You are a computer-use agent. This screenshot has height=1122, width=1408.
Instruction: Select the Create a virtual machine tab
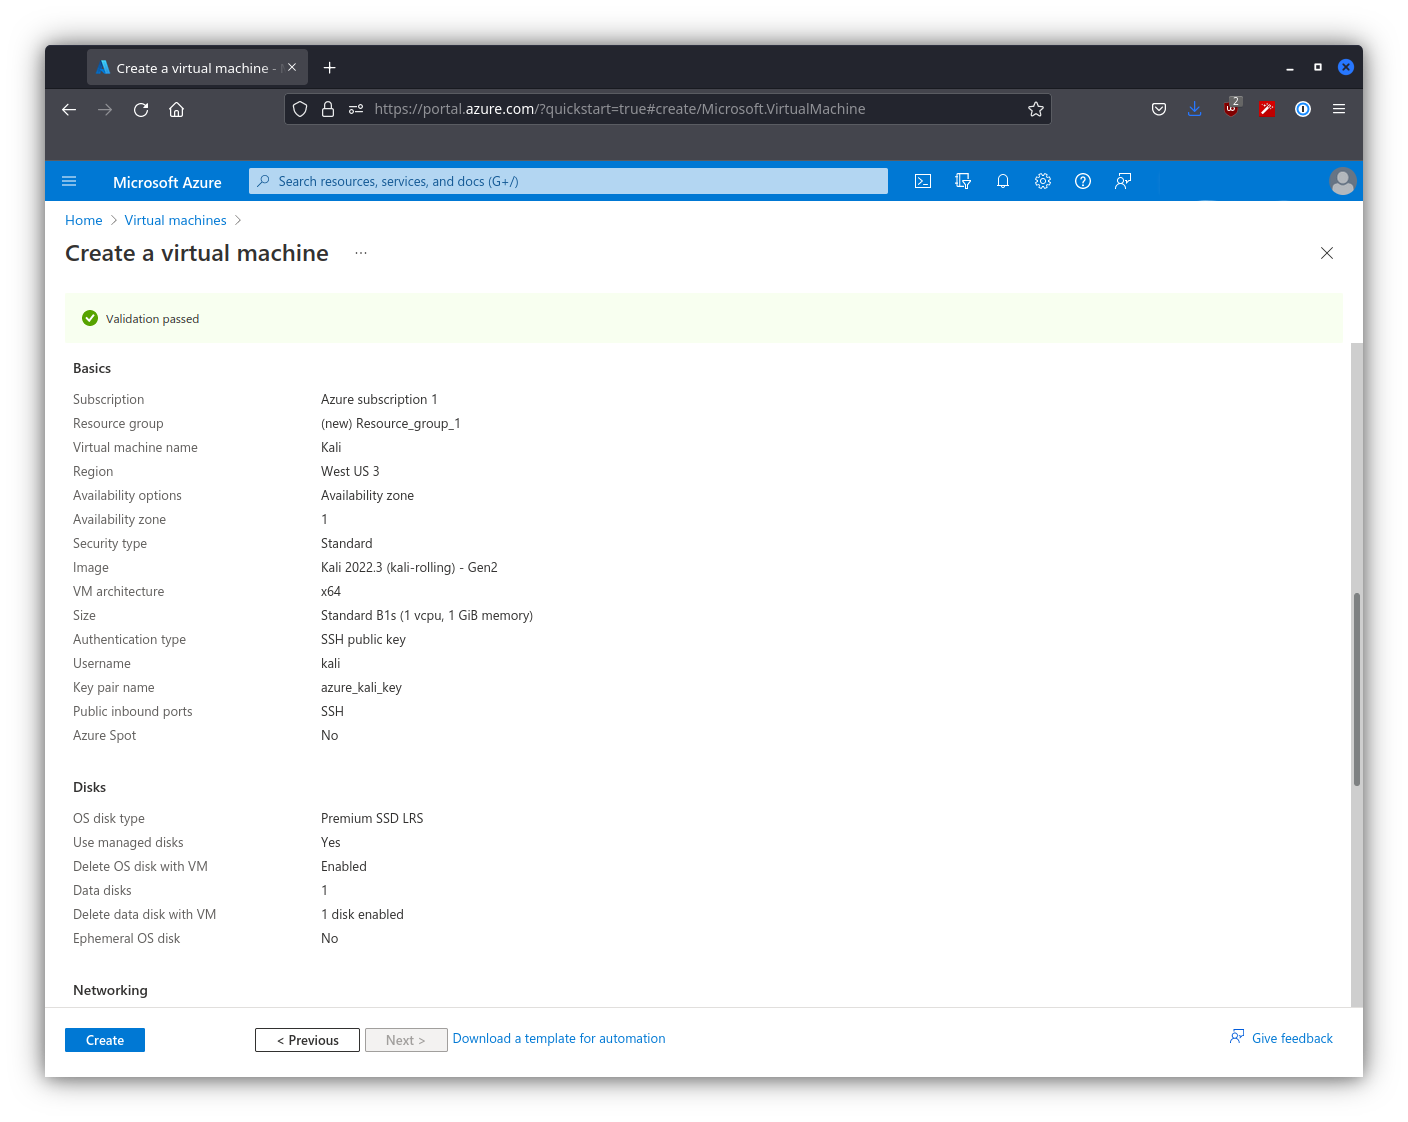pyautogui.click(x=192, y=68)
